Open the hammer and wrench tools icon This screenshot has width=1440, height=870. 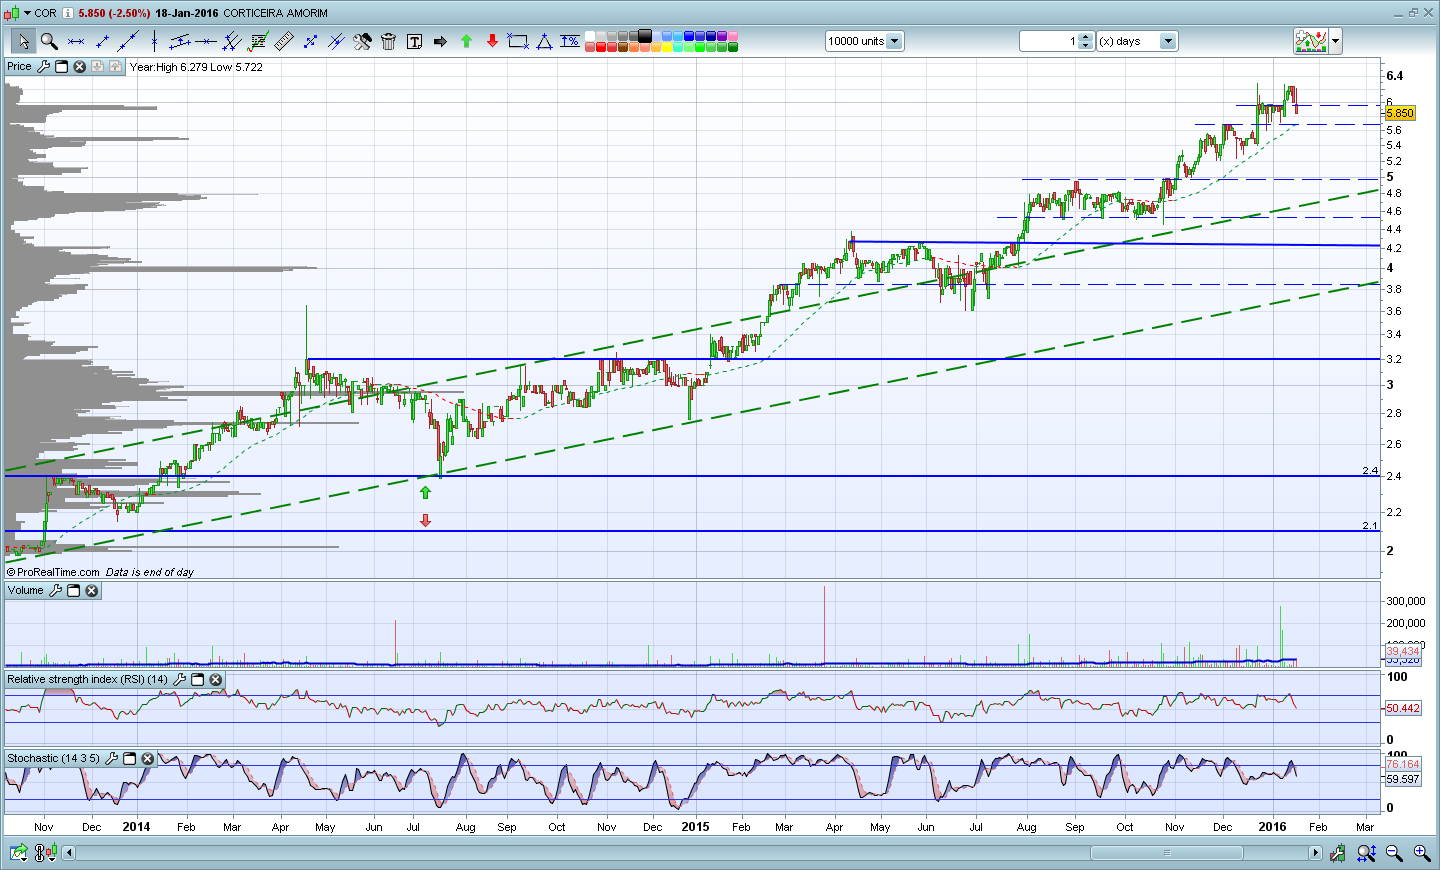(362, 41)
